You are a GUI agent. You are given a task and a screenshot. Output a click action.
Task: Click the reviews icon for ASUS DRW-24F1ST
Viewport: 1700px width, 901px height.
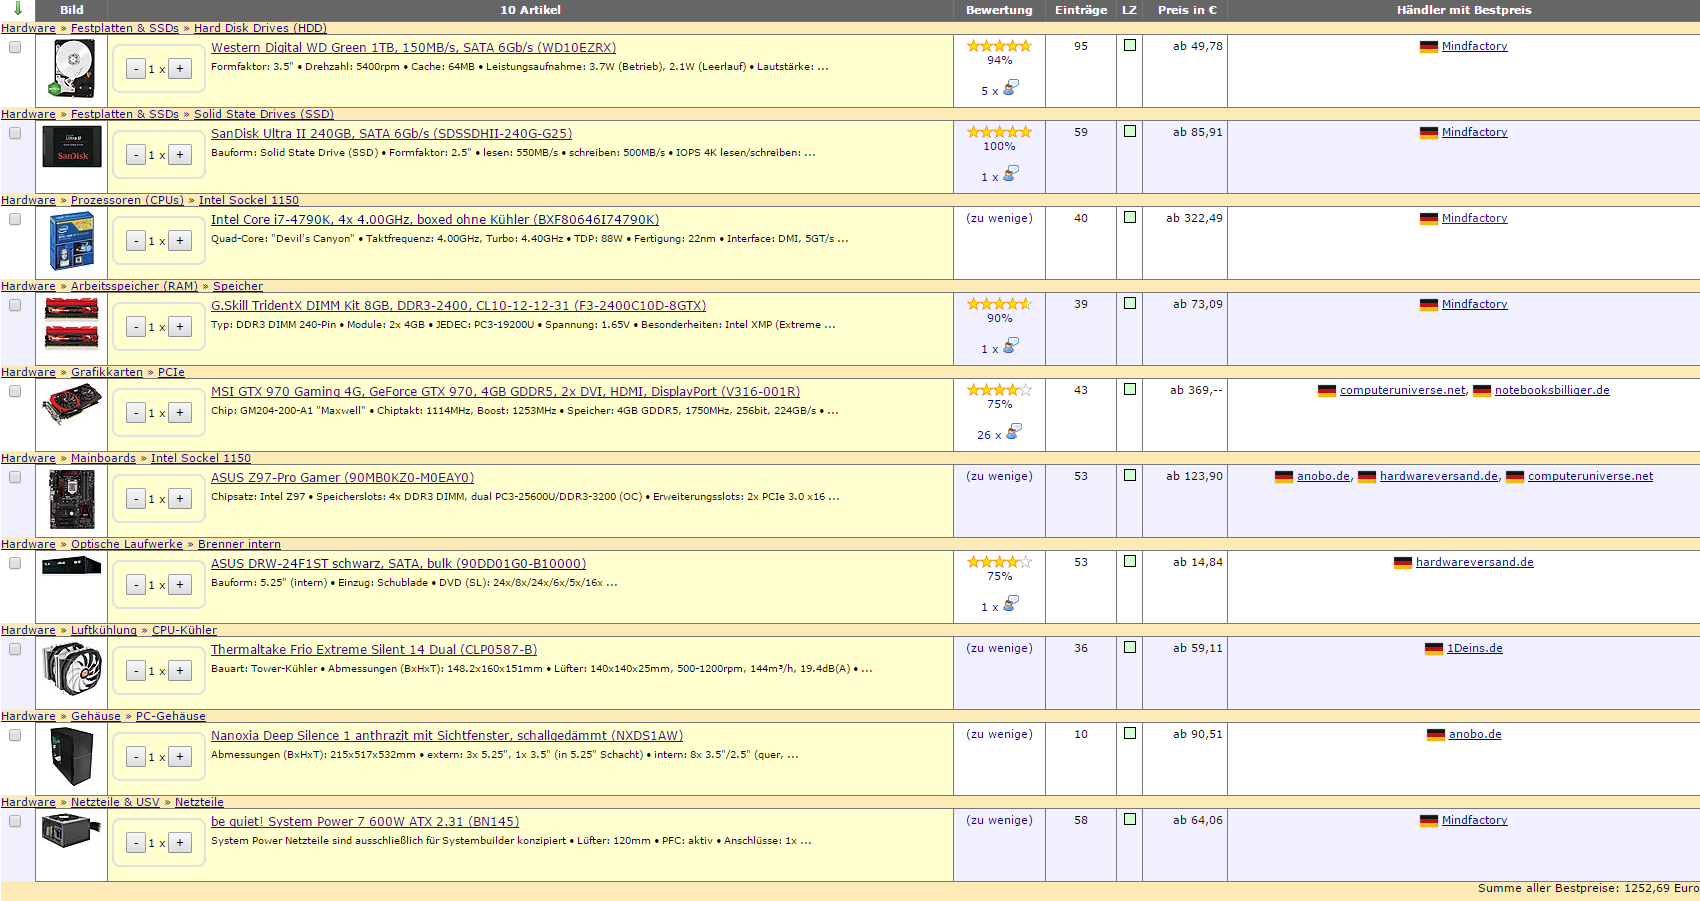click(x=1010, y=604)
